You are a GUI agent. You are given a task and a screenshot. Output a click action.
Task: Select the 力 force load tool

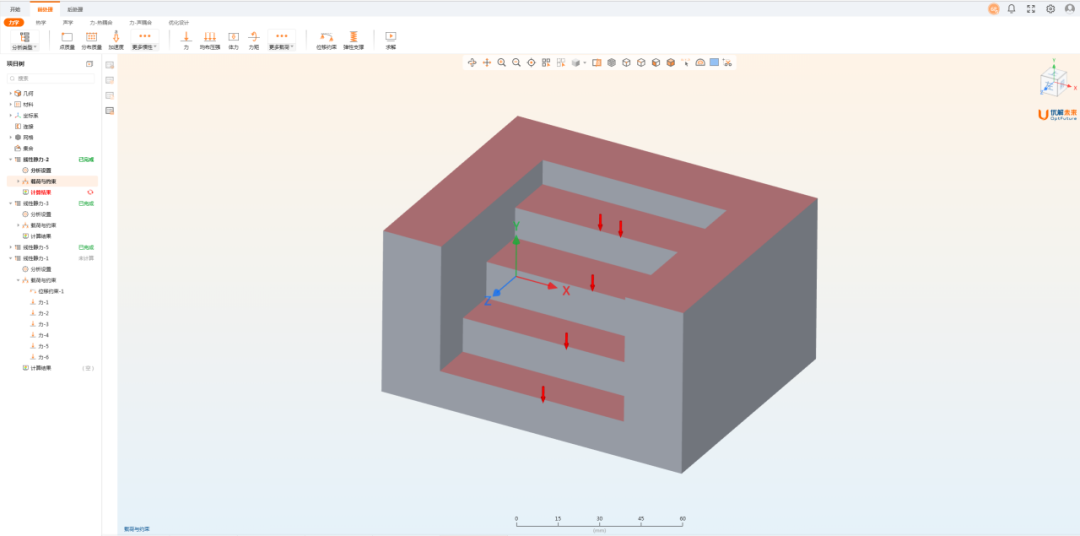click(186, 40)
